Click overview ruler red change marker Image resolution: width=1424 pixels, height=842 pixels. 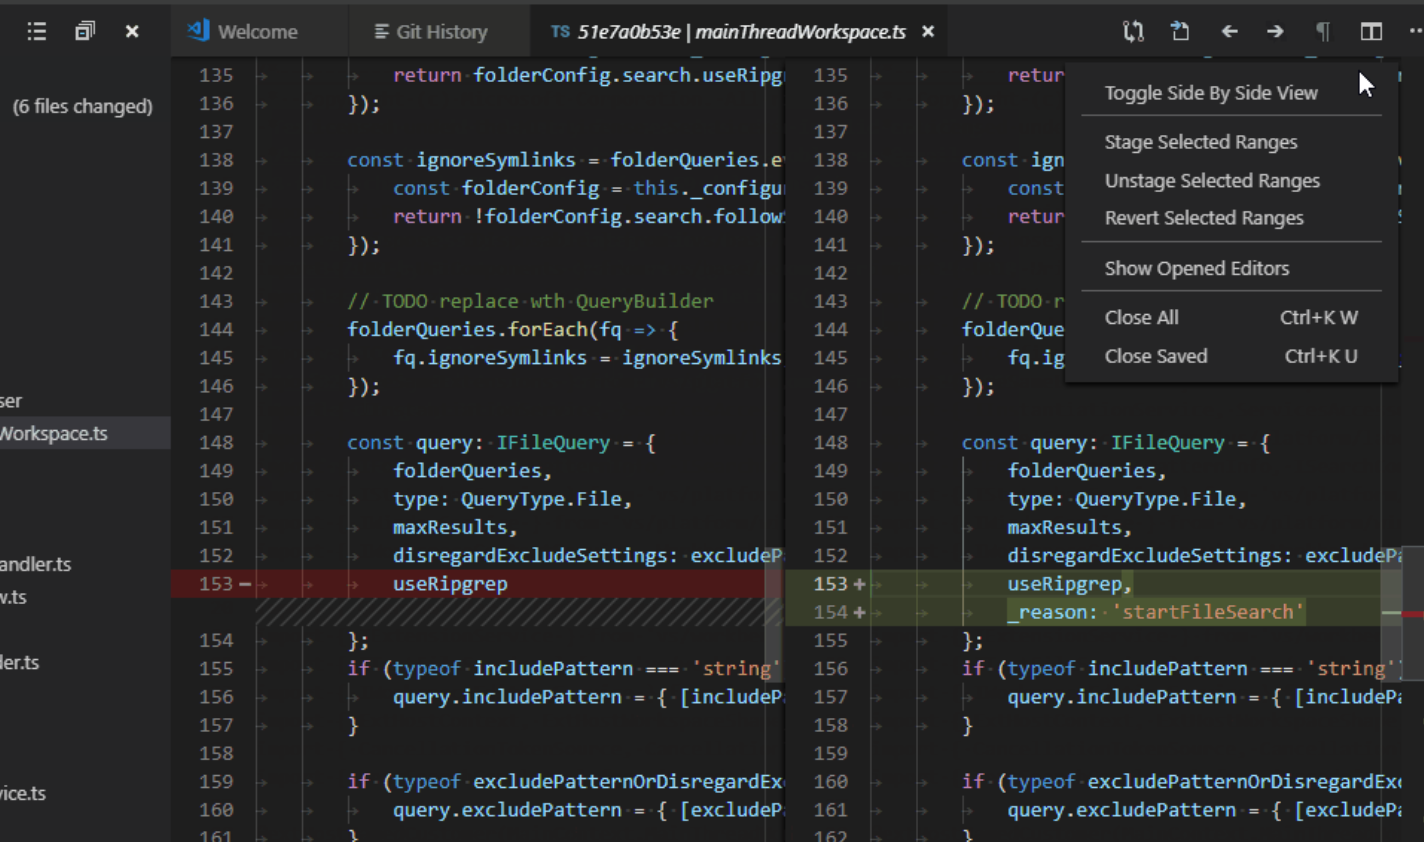pos(1413,613)
